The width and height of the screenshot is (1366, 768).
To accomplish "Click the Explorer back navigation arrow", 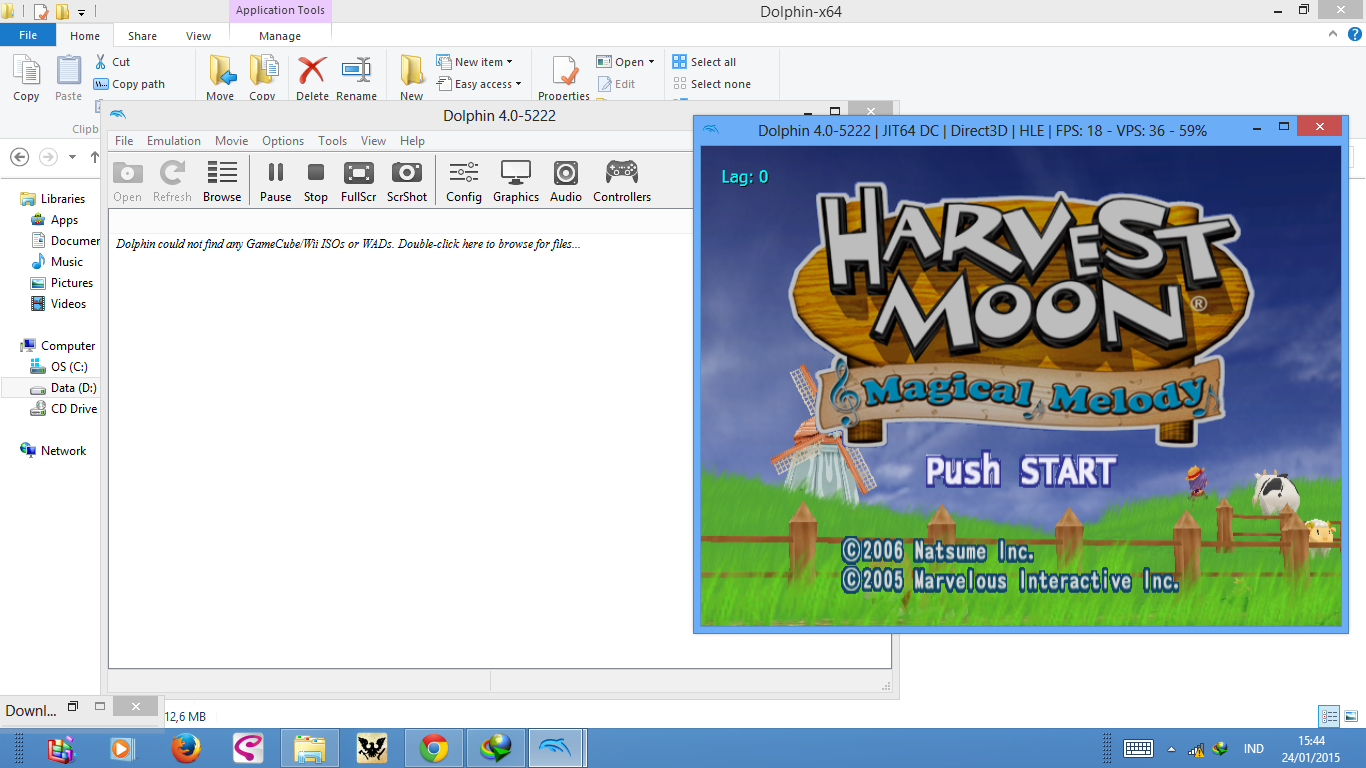I will [19, 157].
